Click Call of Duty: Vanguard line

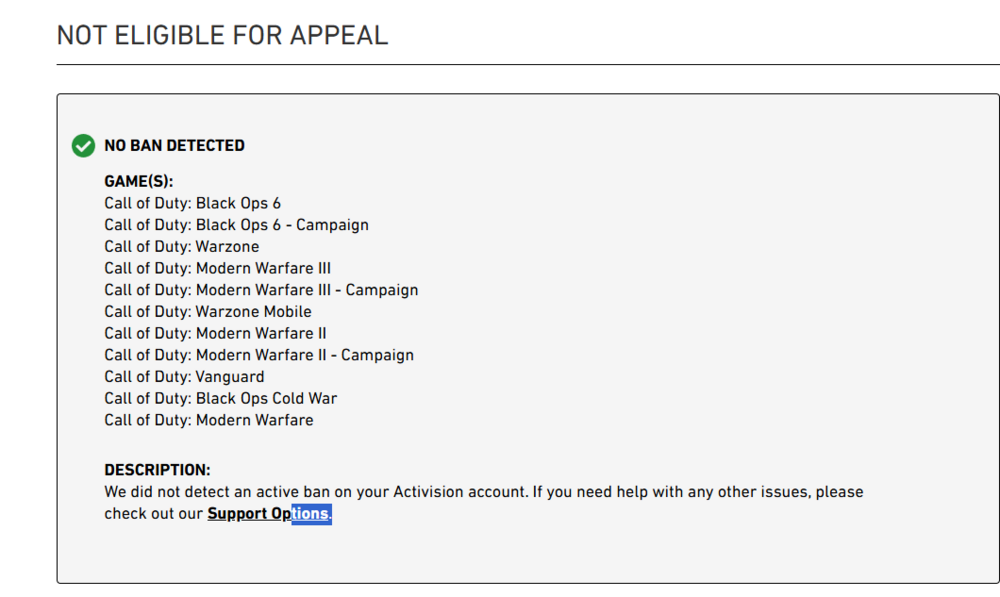pyautogui.click(x=184, y=376)
